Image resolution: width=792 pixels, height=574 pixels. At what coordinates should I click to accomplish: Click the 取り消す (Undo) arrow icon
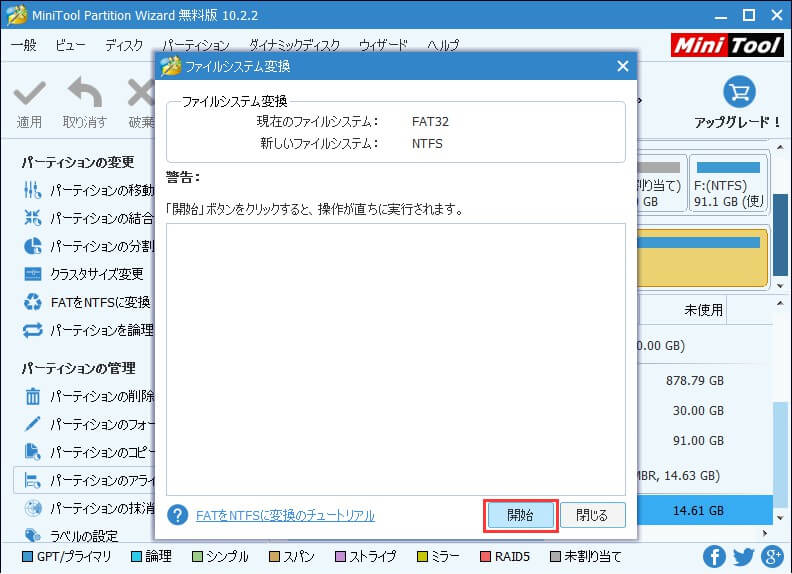tap(84, 96)
